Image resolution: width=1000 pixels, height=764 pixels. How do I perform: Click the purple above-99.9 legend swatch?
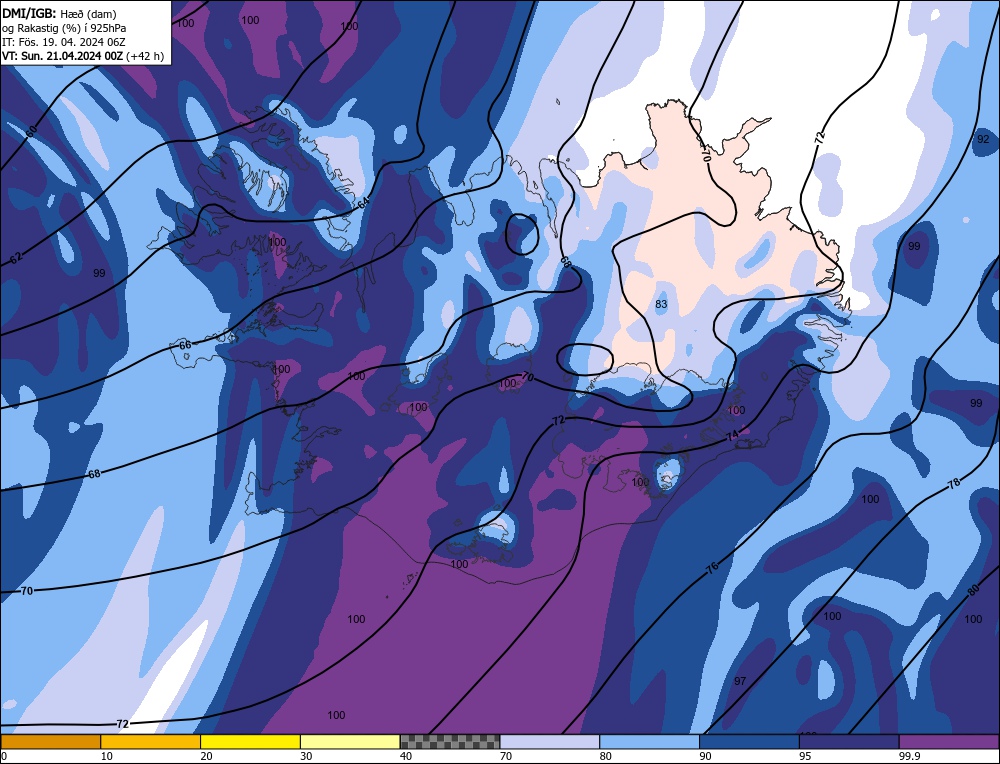[x=949, y=741]
